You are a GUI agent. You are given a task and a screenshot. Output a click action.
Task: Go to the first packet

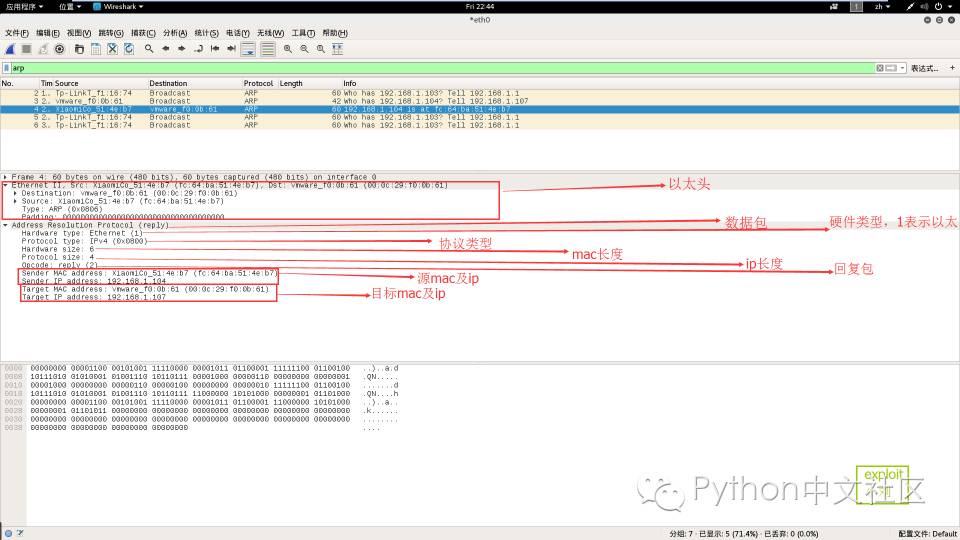[215, 49]
